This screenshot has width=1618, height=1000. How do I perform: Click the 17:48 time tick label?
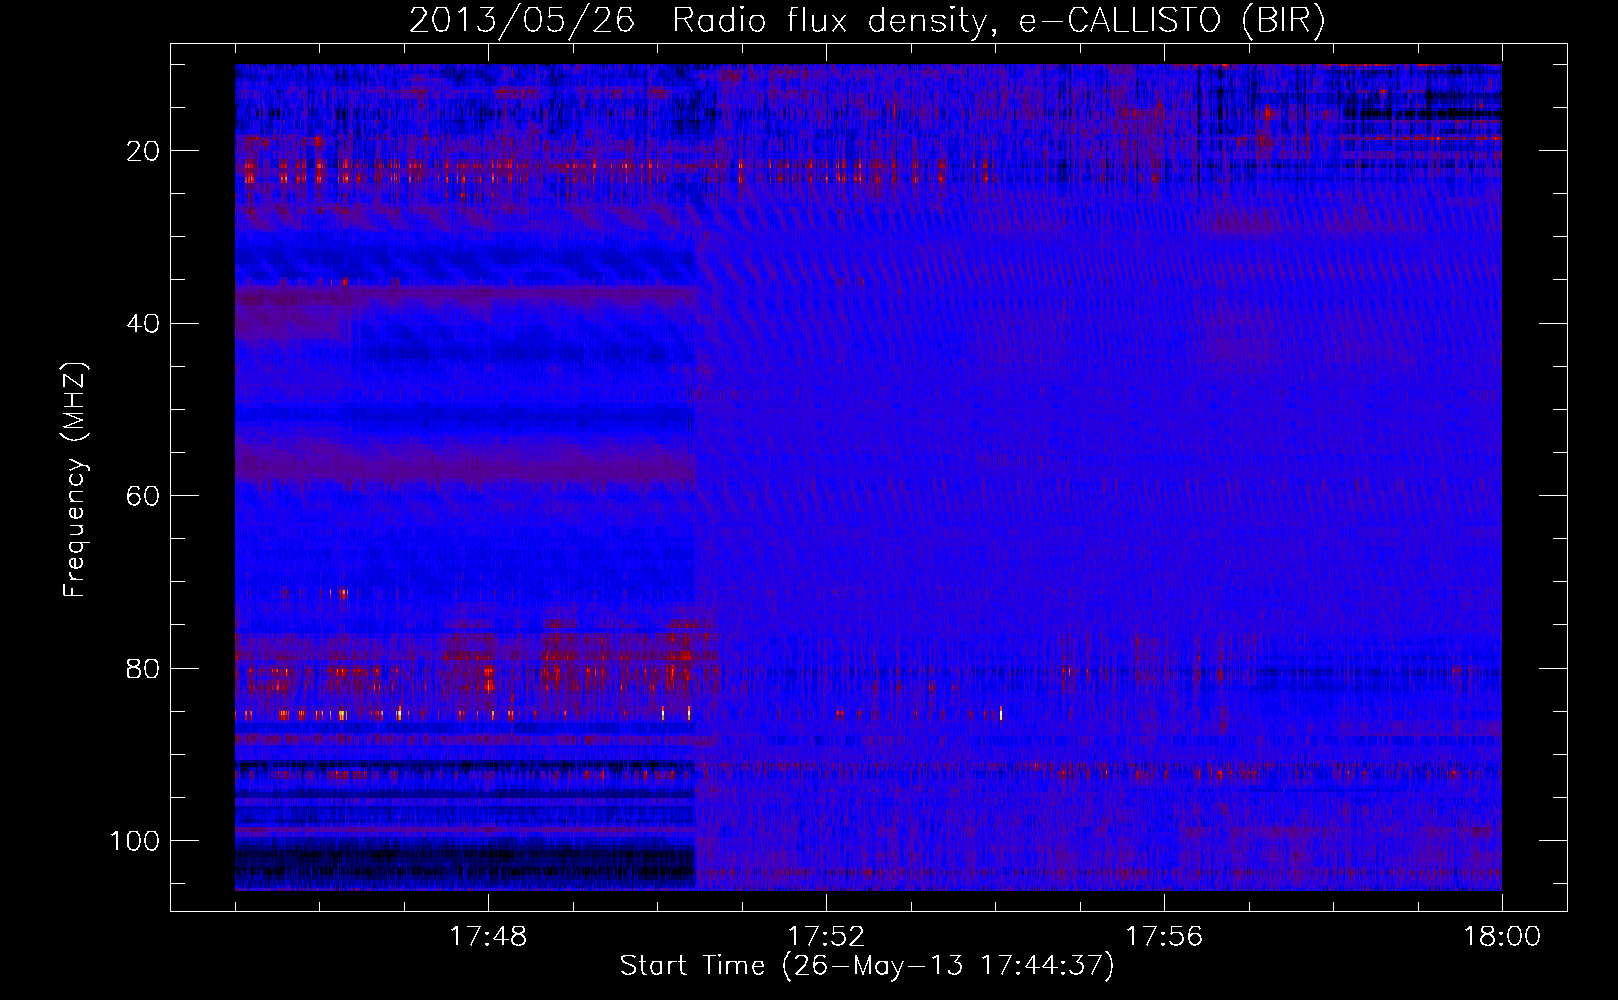tap(488, 937)
